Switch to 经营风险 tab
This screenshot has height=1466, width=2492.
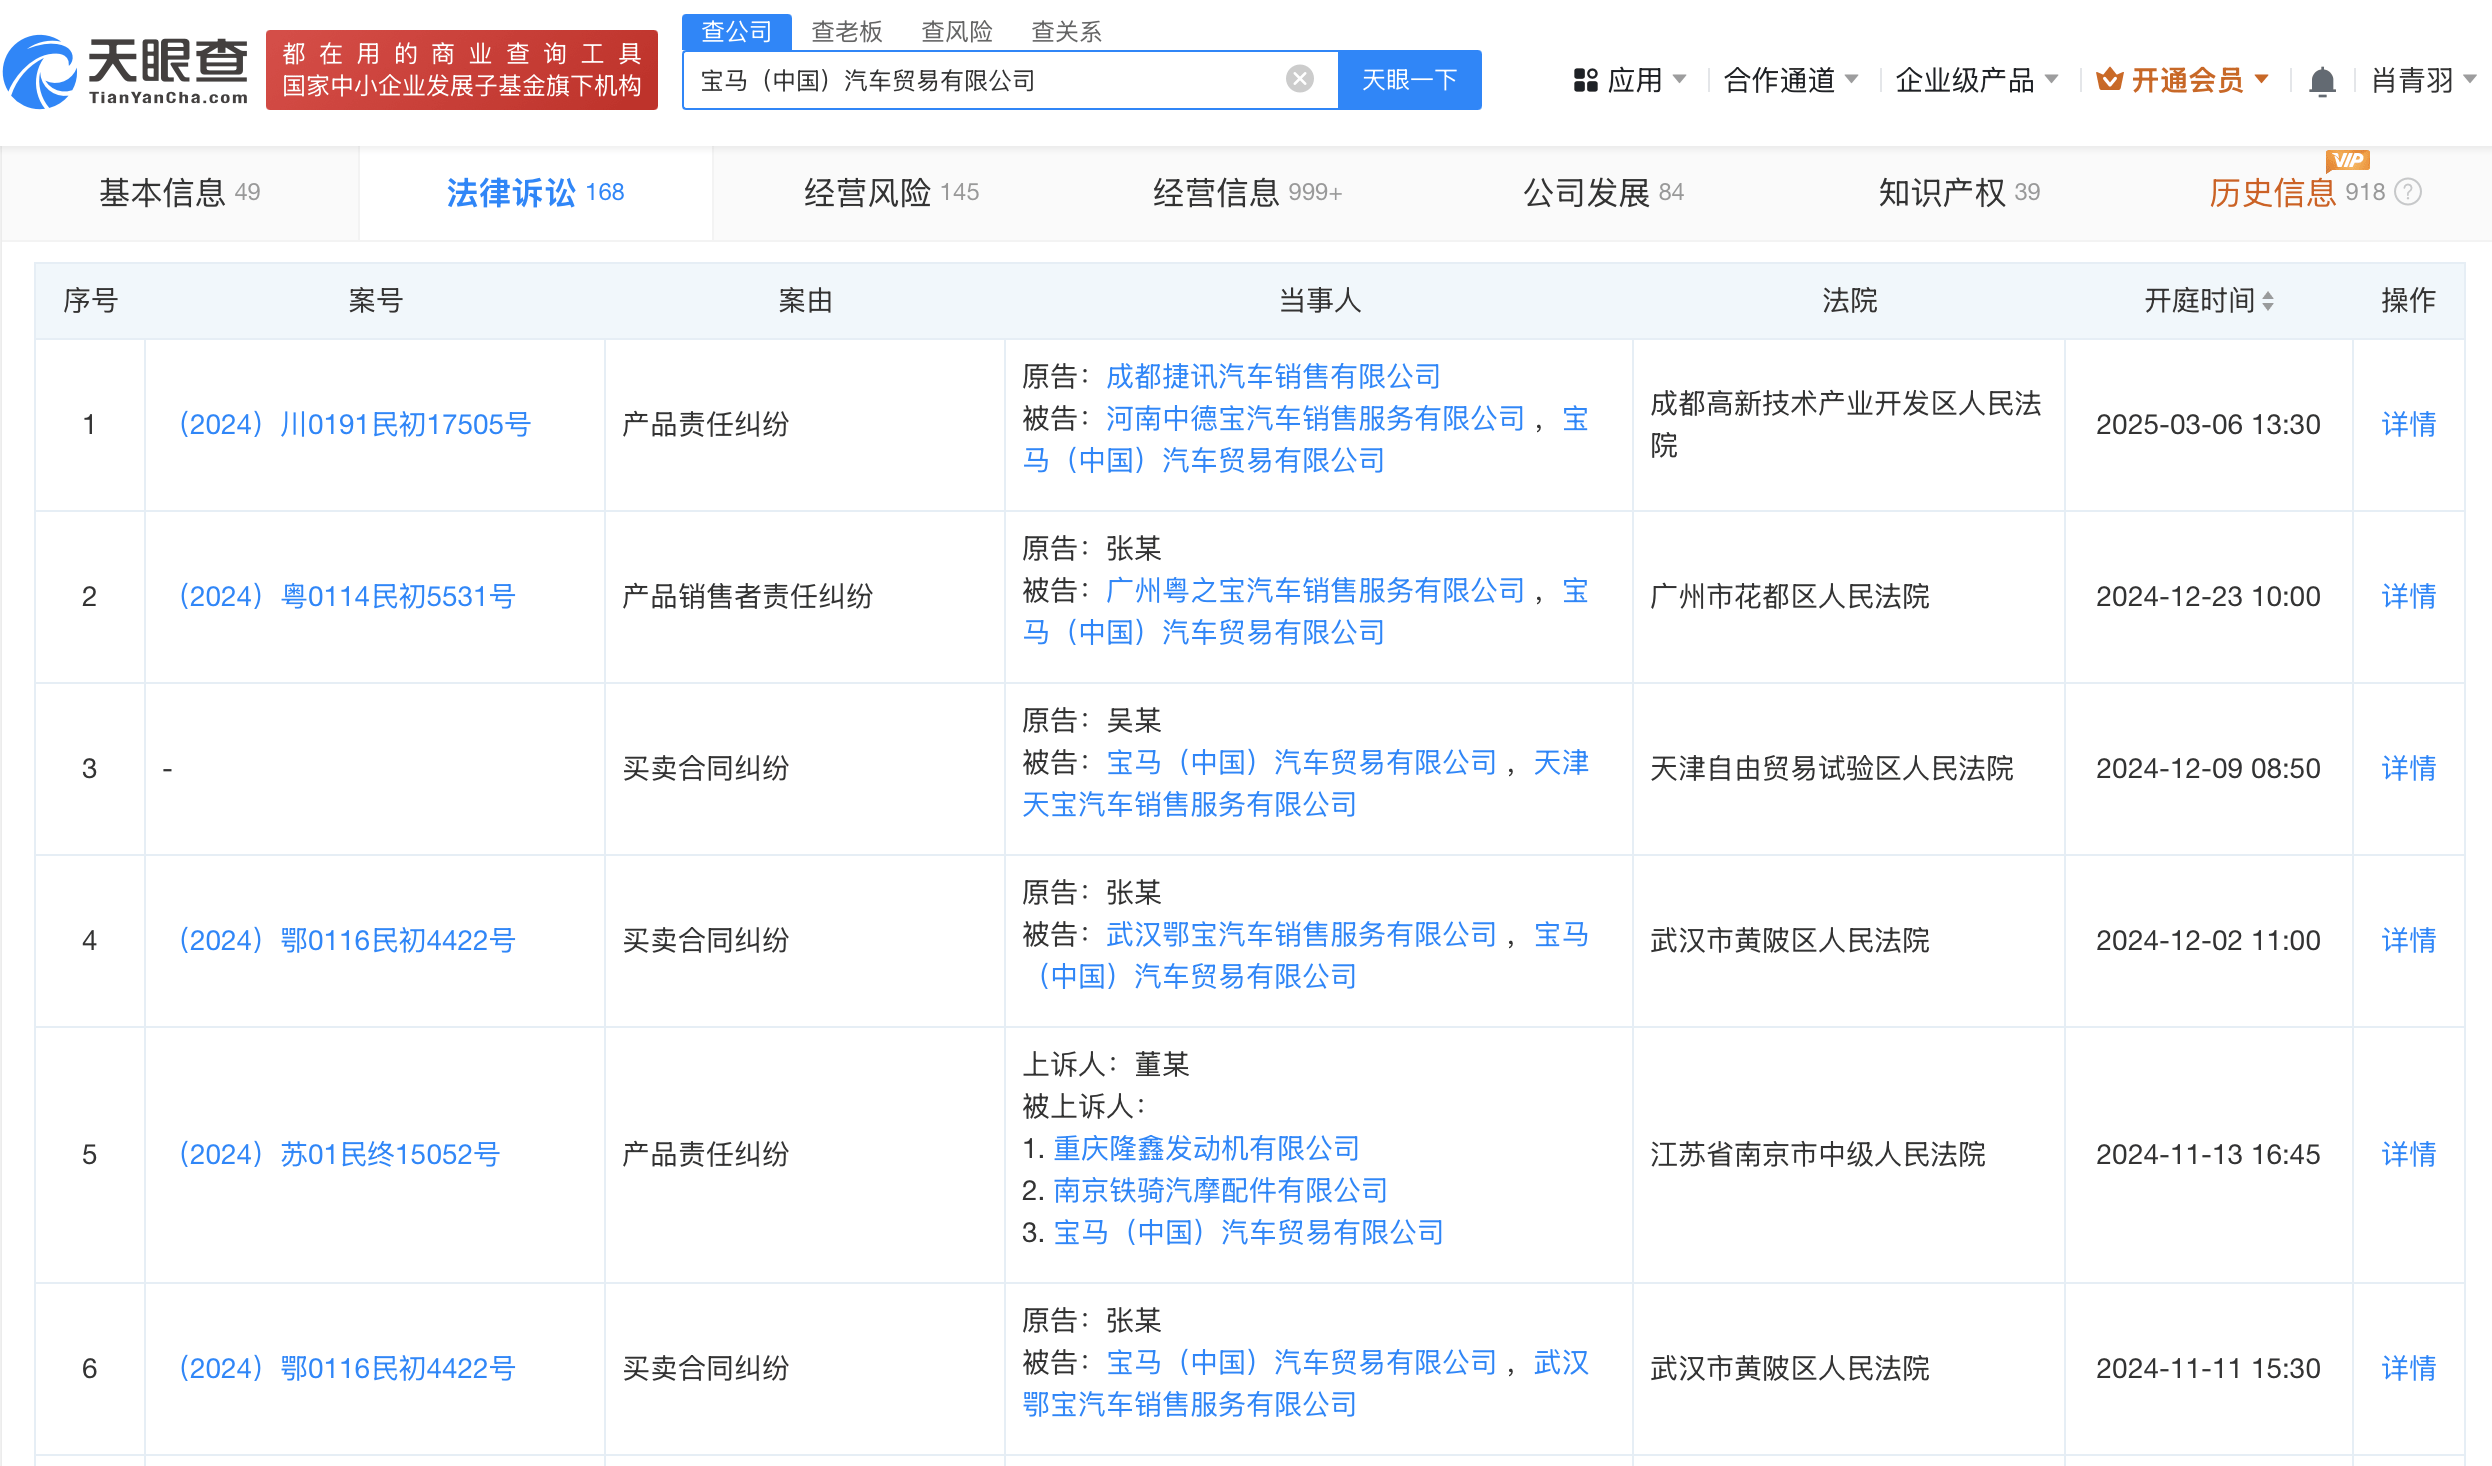point(891,192)
